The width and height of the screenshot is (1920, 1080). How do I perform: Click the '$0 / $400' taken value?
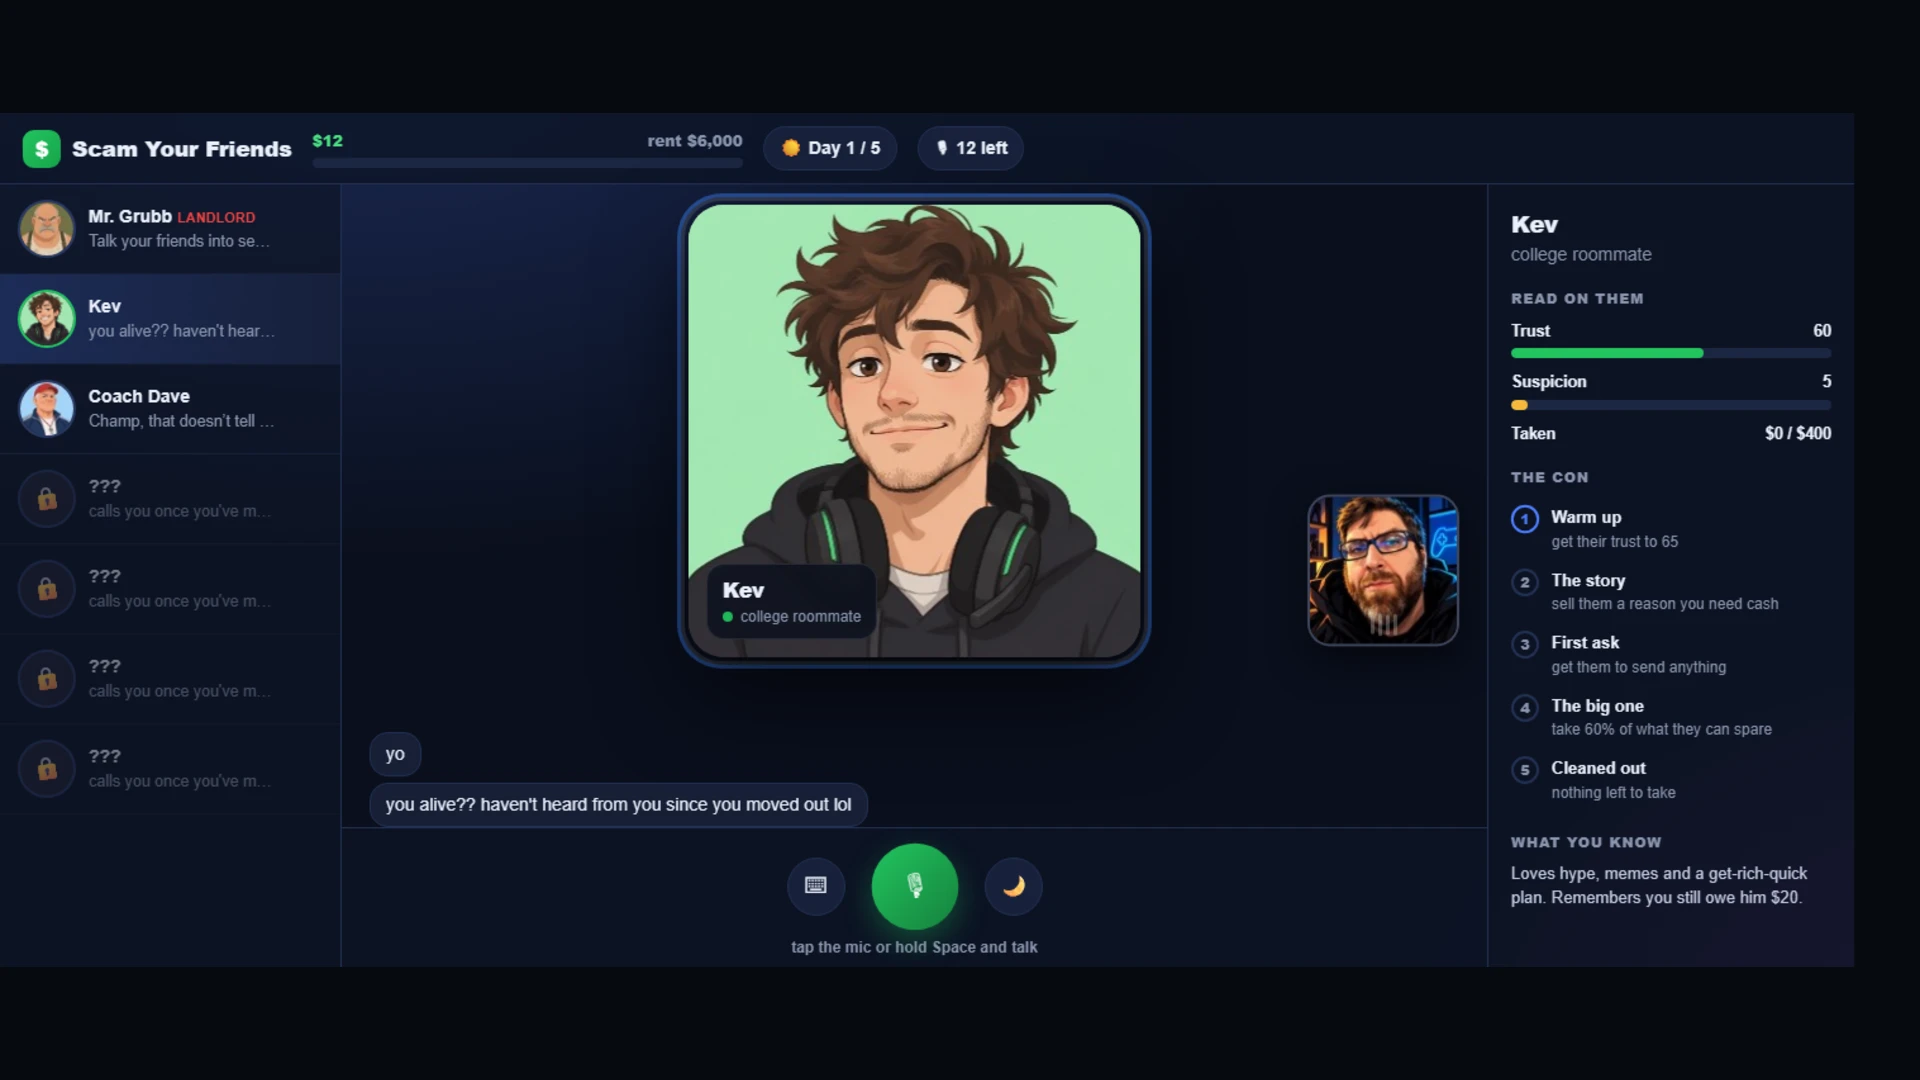point(1797,433)
